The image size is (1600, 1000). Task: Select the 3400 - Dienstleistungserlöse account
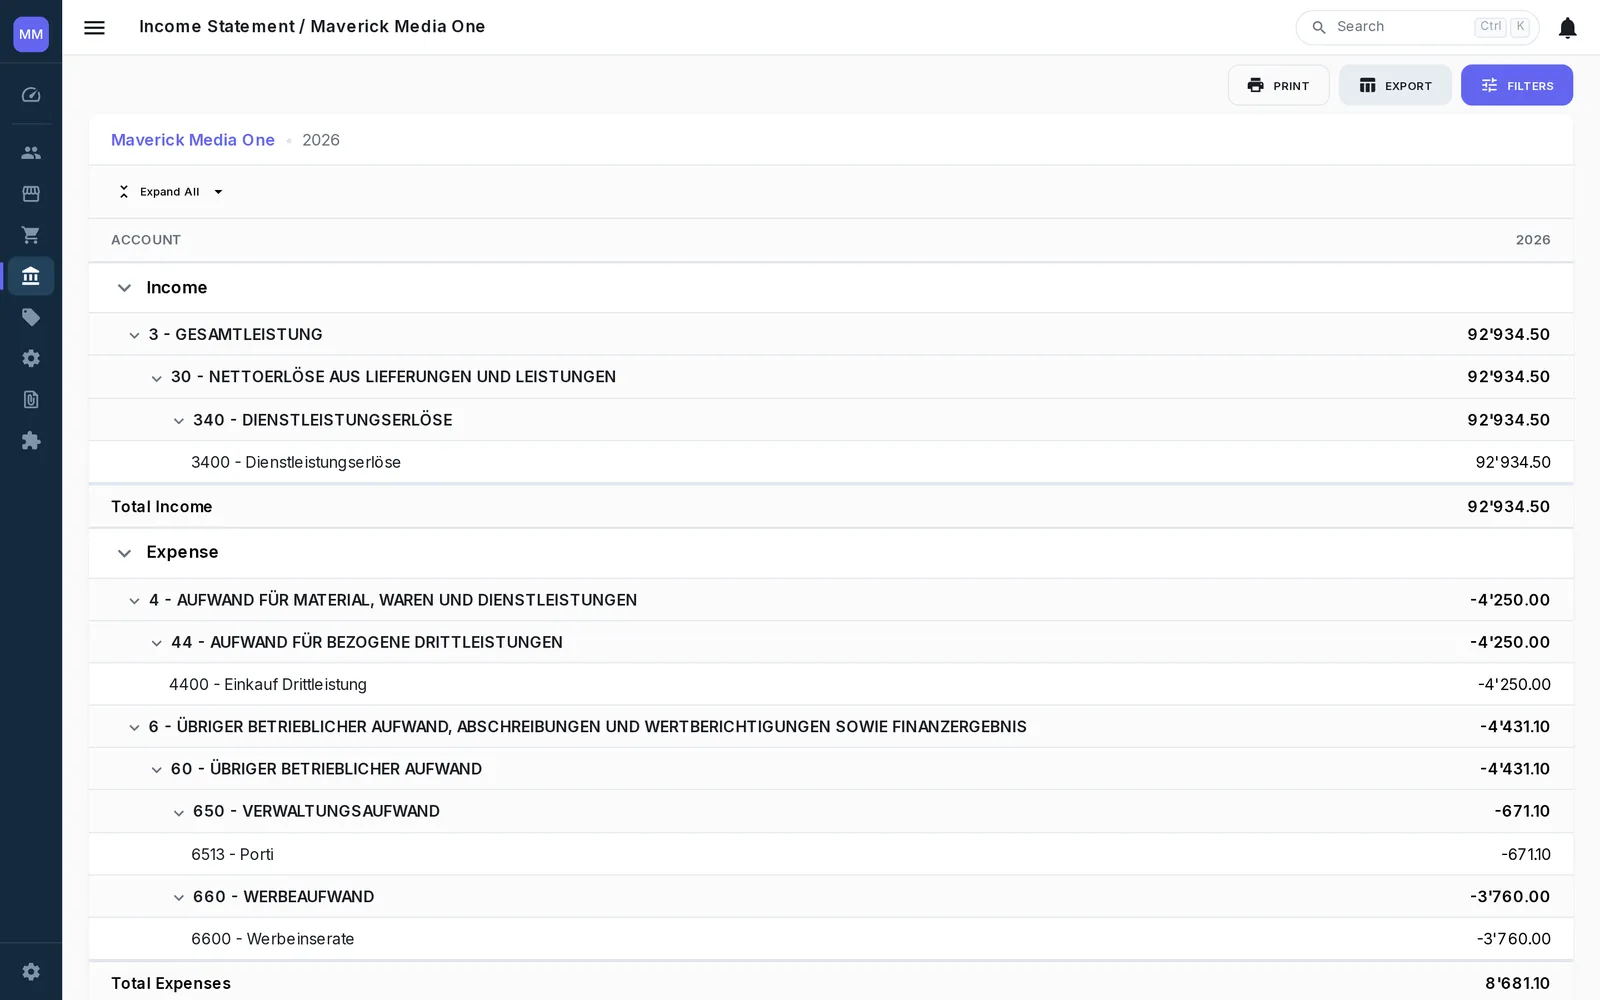[296, 462]
